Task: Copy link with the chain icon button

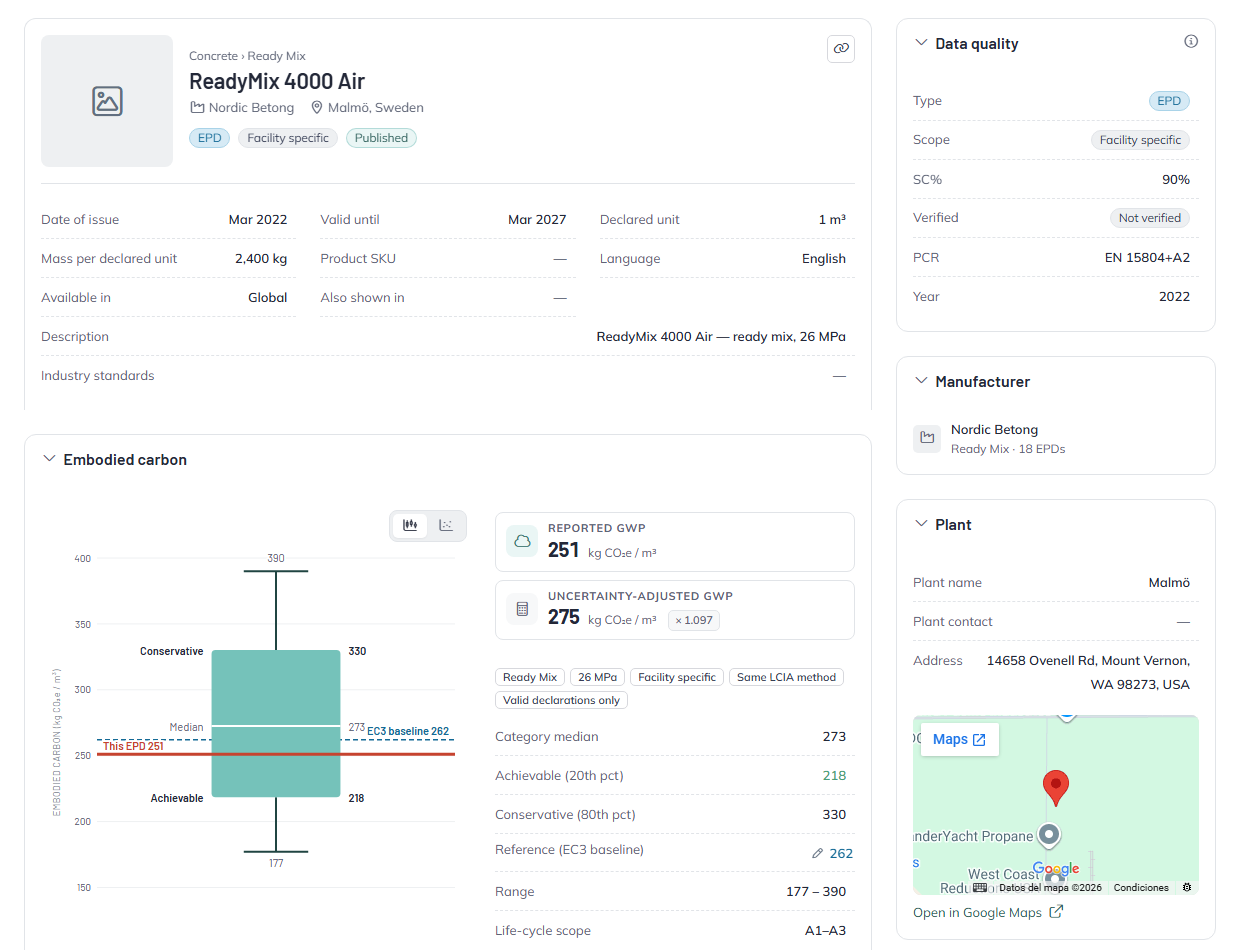Action: 841,48
